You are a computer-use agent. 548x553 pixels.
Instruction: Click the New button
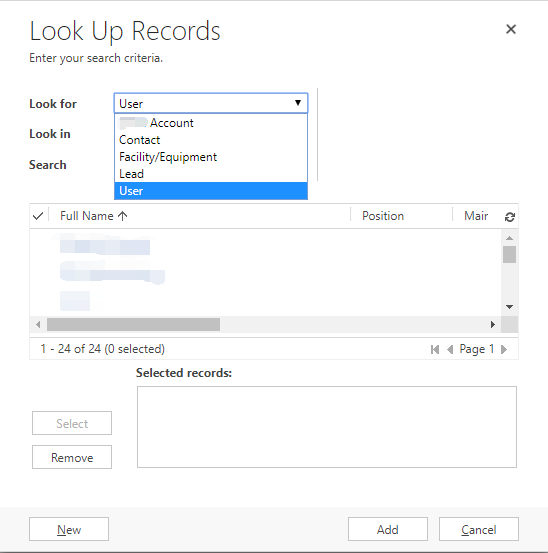[x=69, y=529]
